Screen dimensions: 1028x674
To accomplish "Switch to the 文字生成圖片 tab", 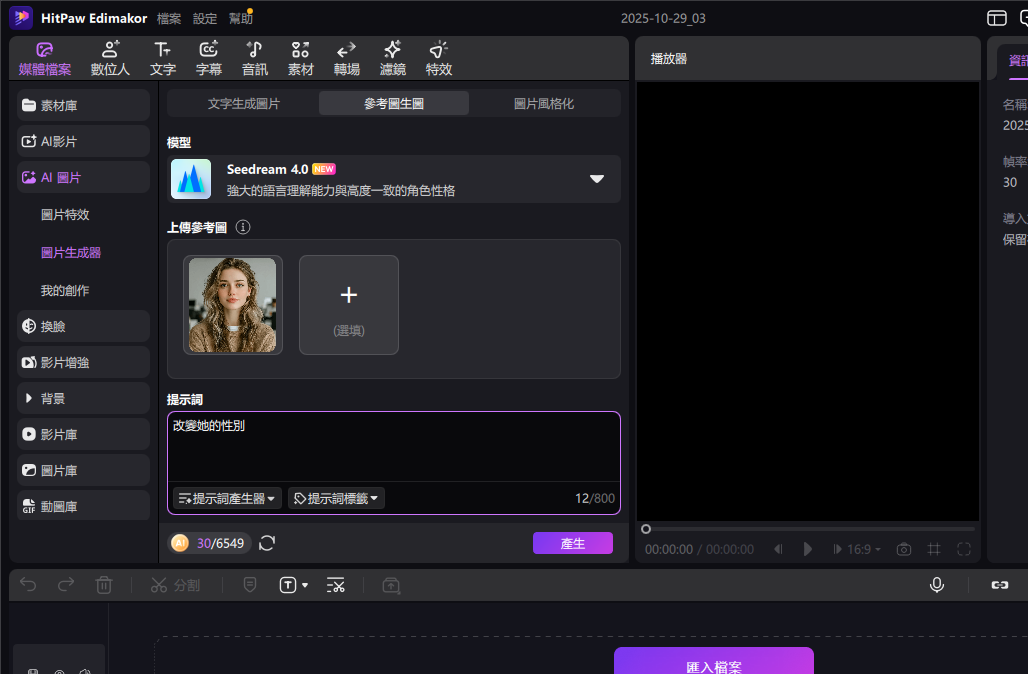I will coord(246,102).
